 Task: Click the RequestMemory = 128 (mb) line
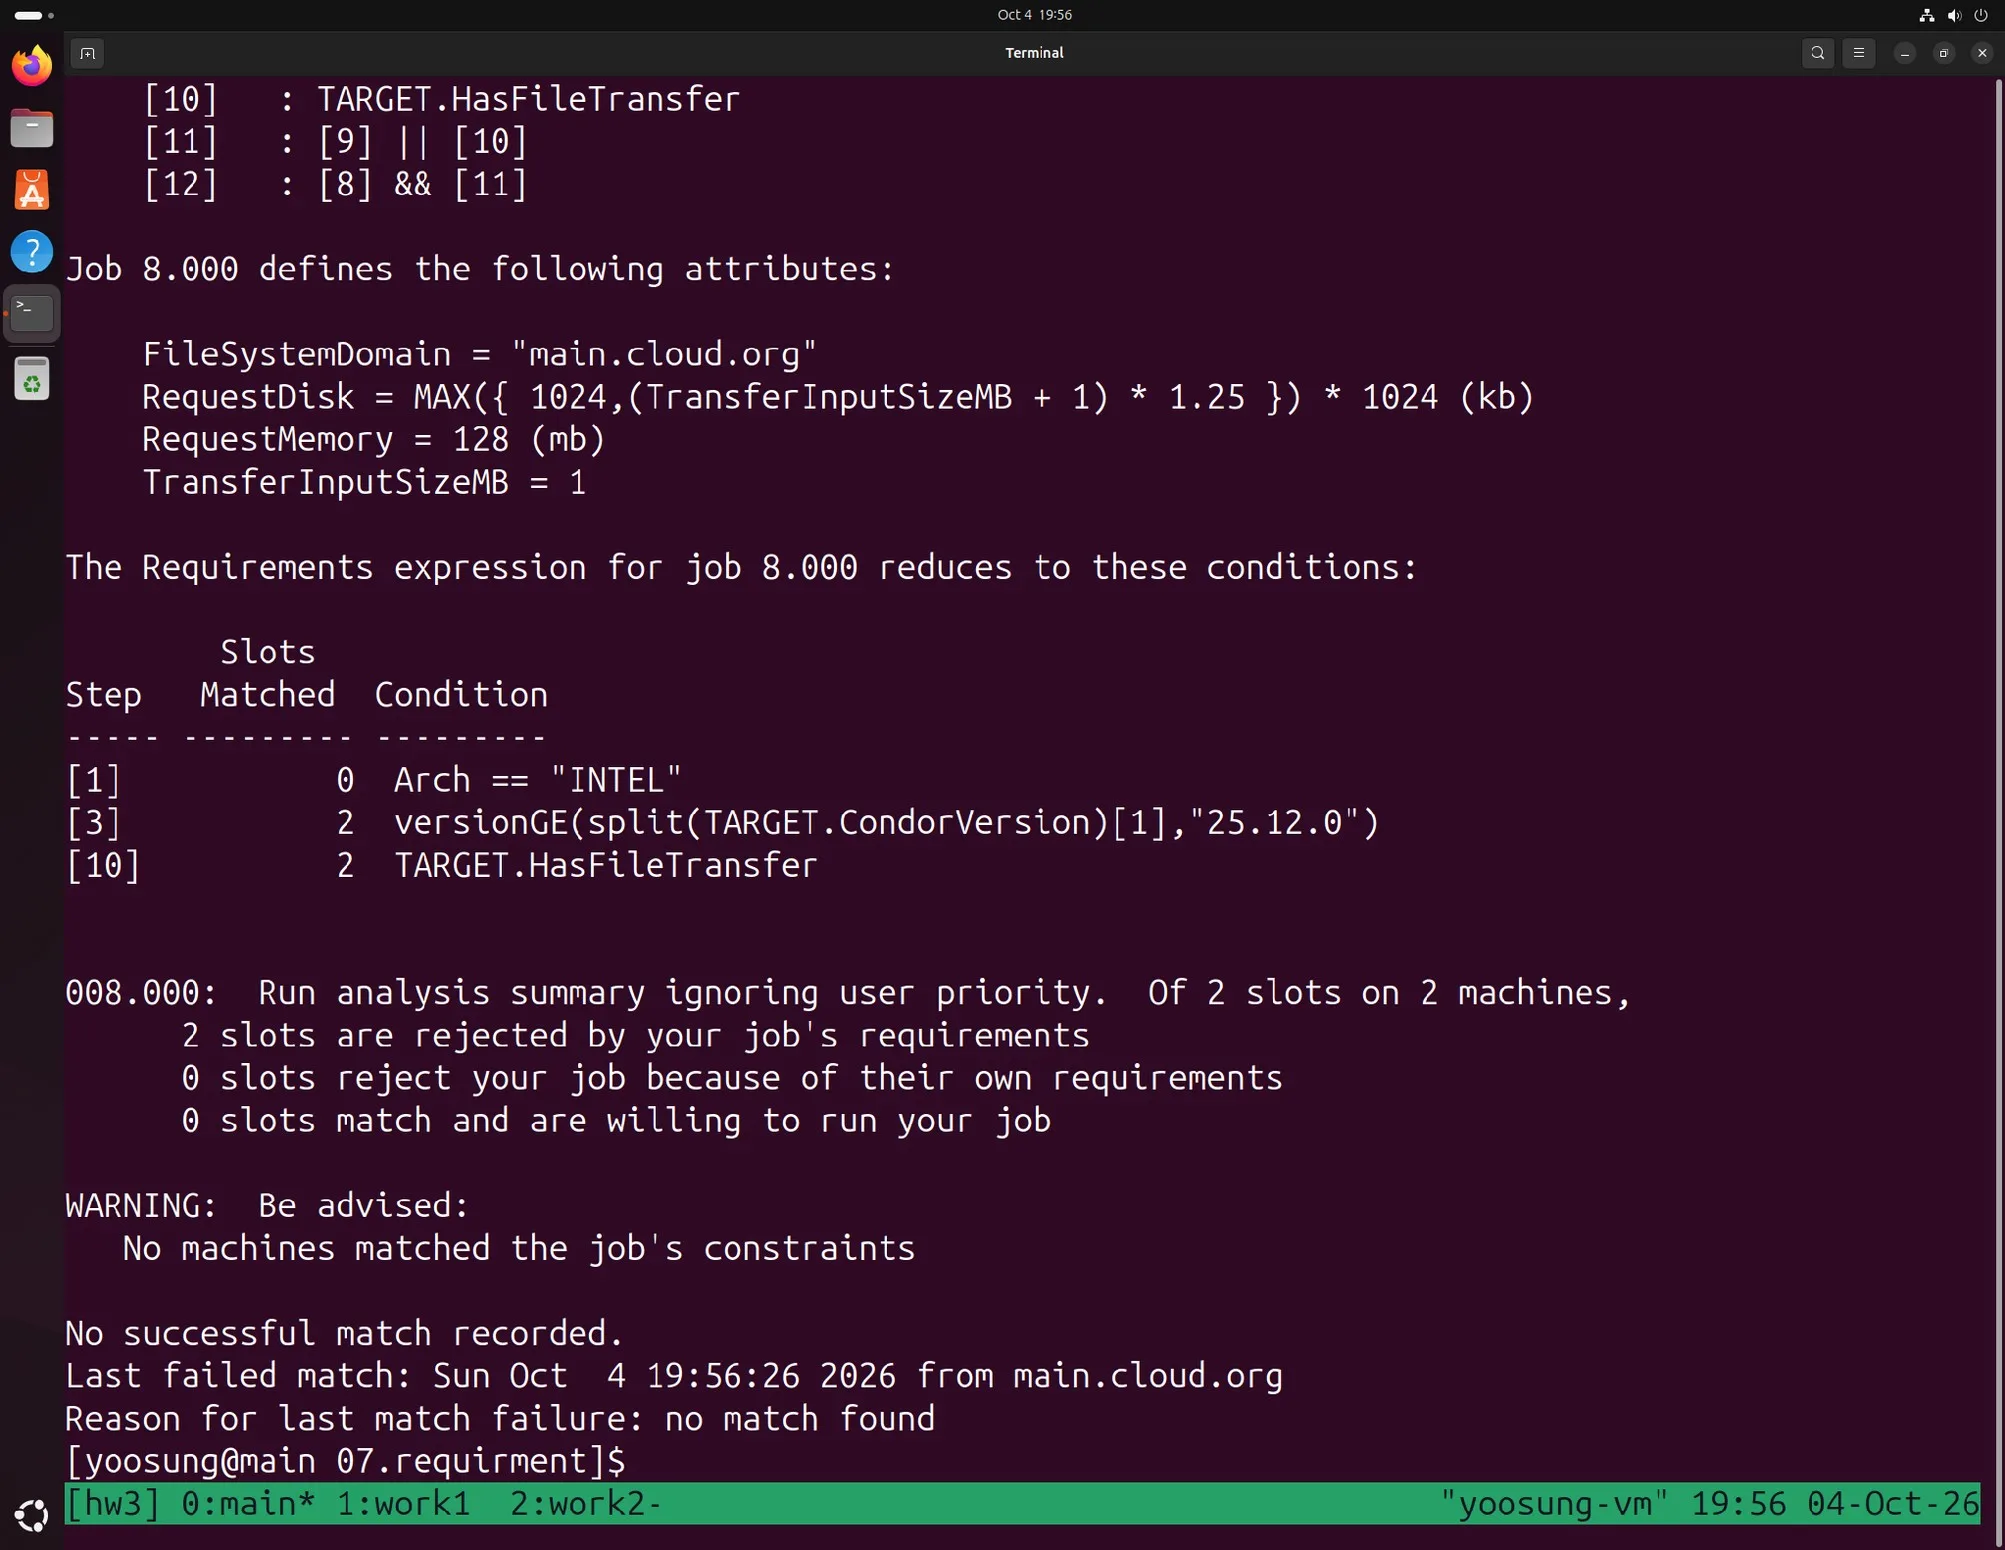pos(373,440)
